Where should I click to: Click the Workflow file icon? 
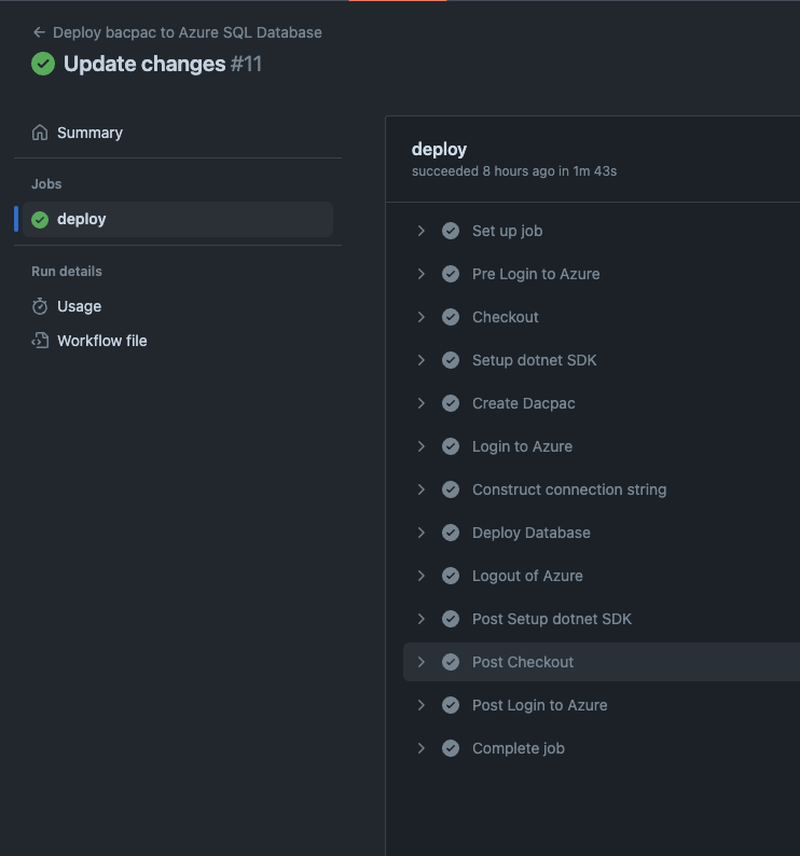pyautogui.click(x=40, y=340)
